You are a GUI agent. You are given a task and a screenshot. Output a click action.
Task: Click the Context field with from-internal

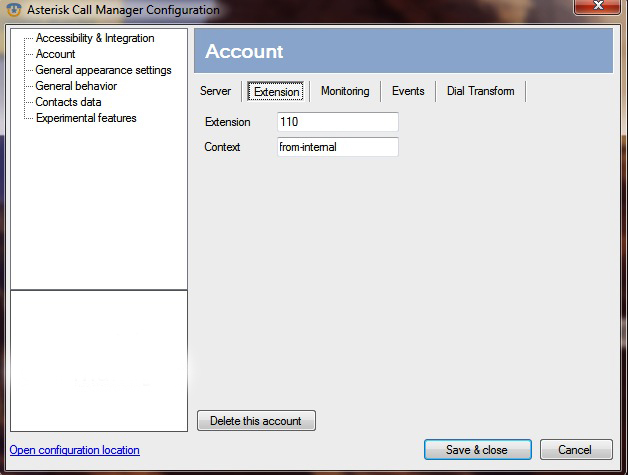click(x=338, y=147)
